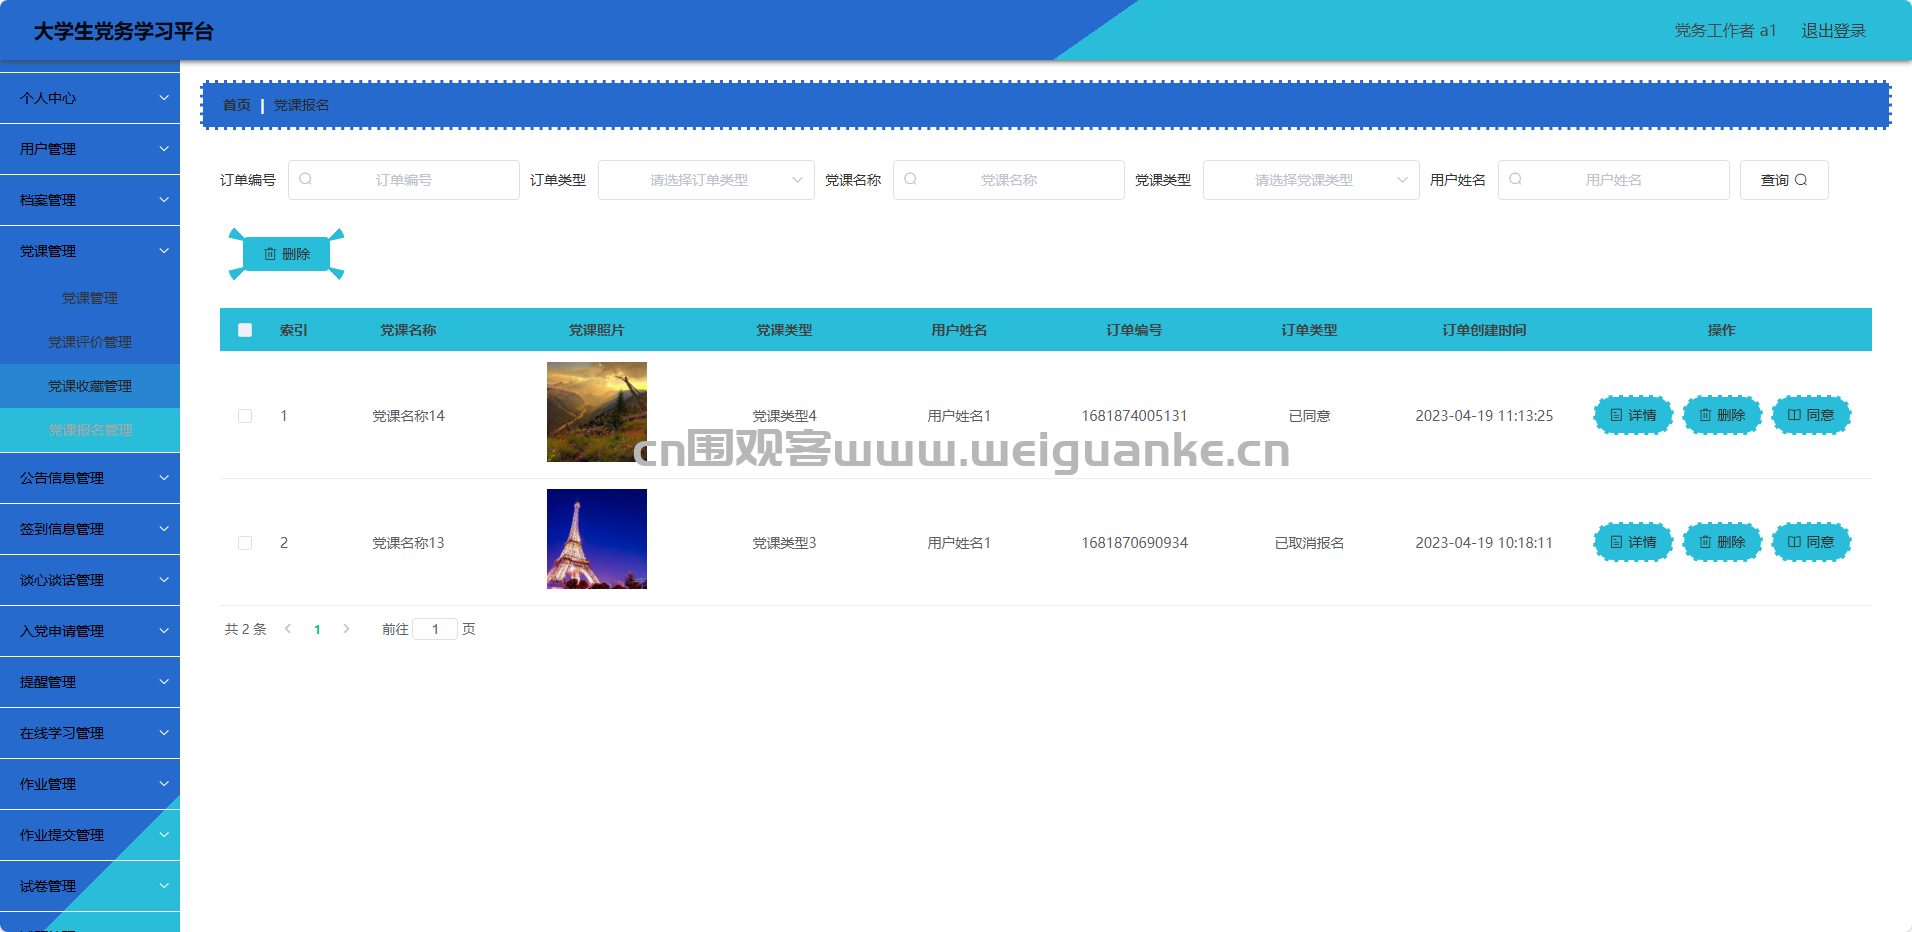The height and width of the screenshot is (932, 1912).
Task: Click 党务工作者 a1 user label
Action: [x=1725, y=31]
